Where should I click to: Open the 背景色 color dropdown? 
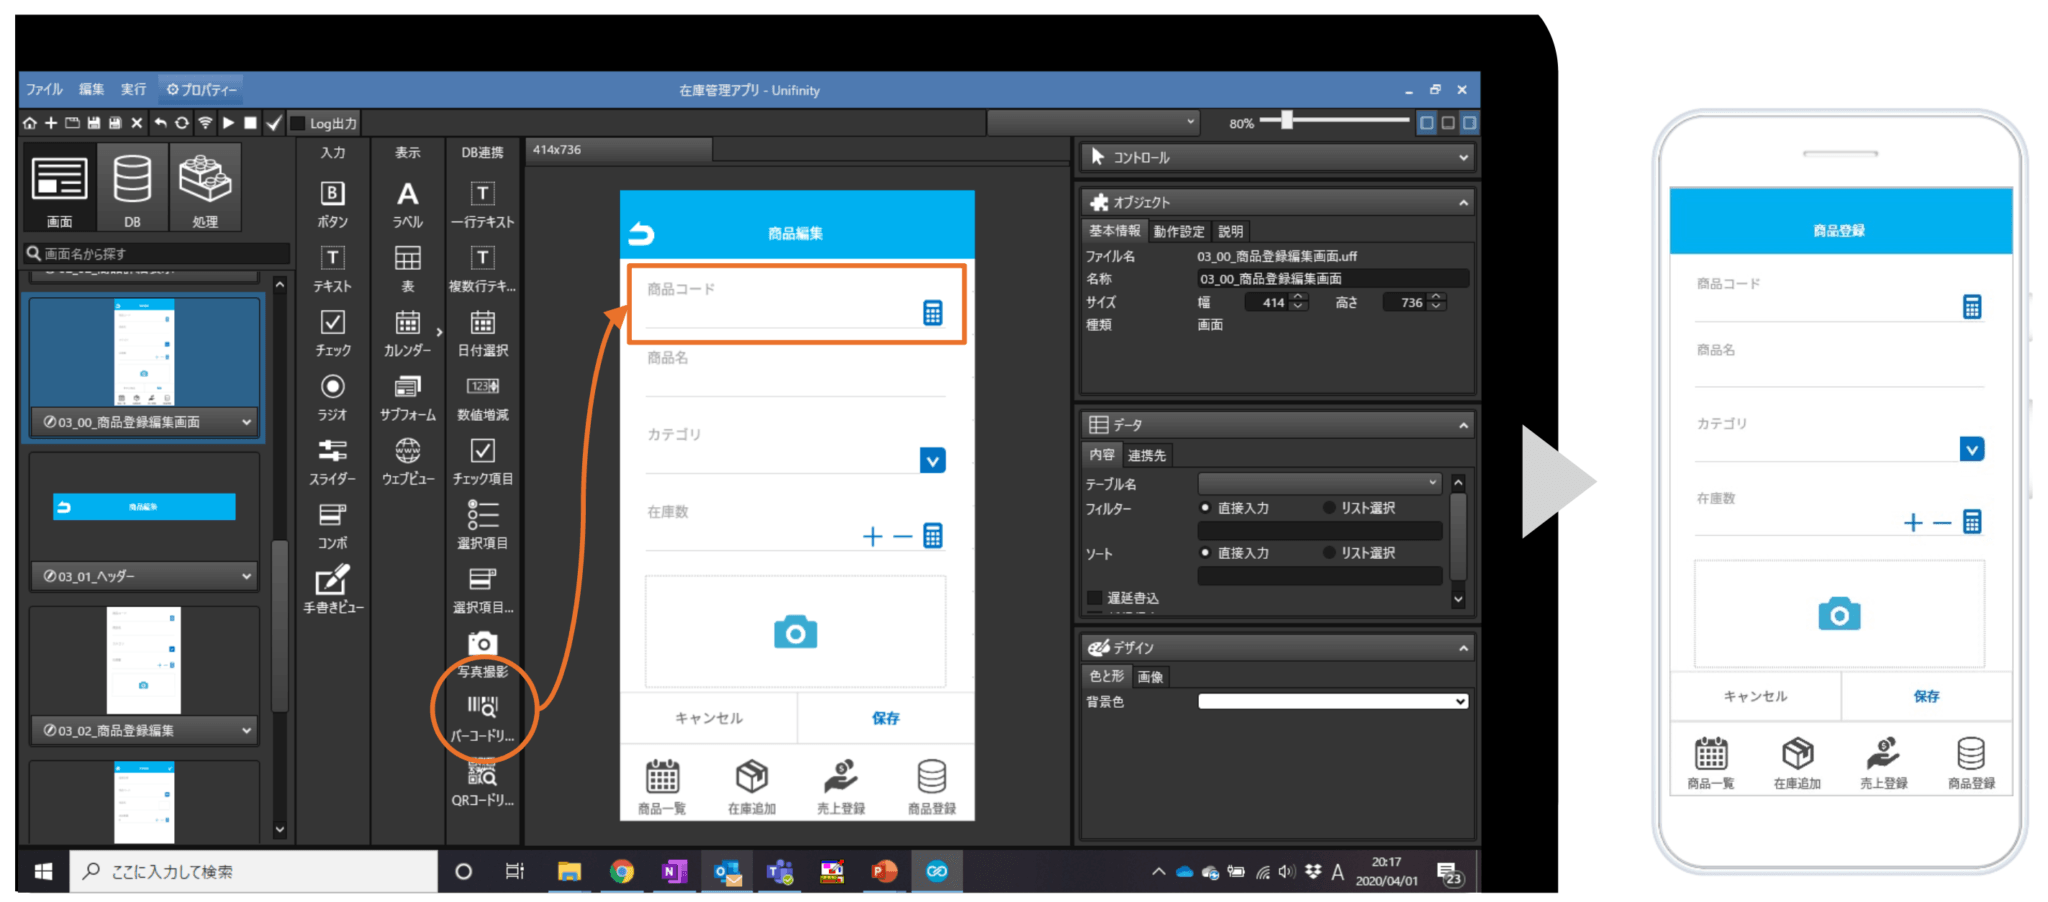tap(1333, 701)
